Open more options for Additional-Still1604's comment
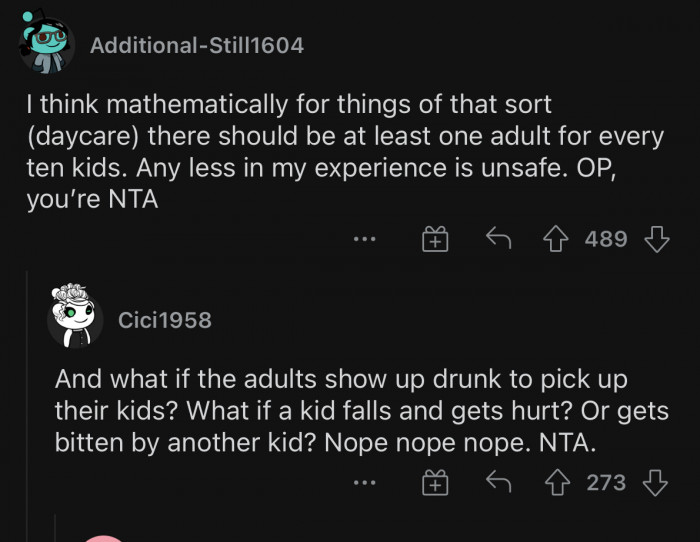This screenshot has width=700, height=542. [366, 239]
